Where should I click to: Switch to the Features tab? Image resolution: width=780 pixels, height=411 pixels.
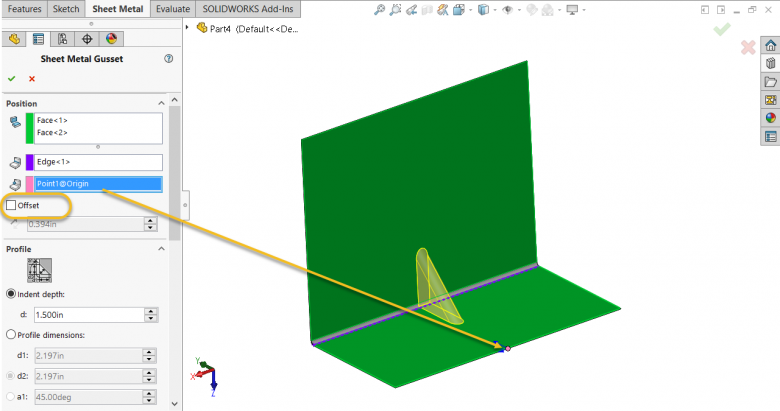(x=25, y=9)
